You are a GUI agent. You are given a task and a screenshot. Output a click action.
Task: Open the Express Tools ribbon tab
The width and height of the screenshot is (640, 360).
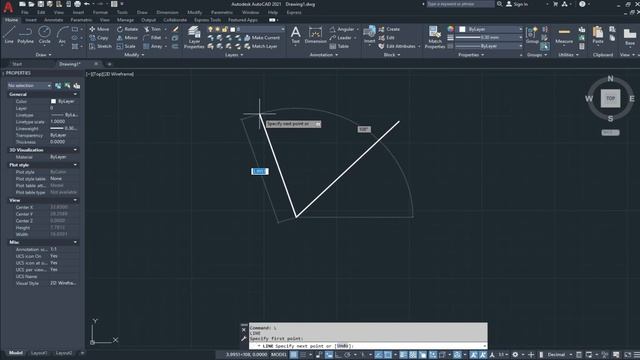(207, 20)
